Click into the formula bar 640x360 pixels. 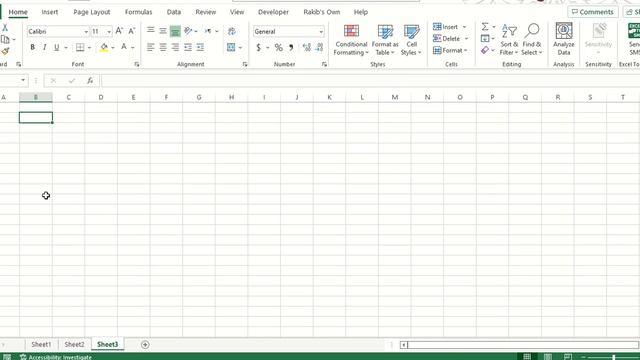click(x=370, y=81)
